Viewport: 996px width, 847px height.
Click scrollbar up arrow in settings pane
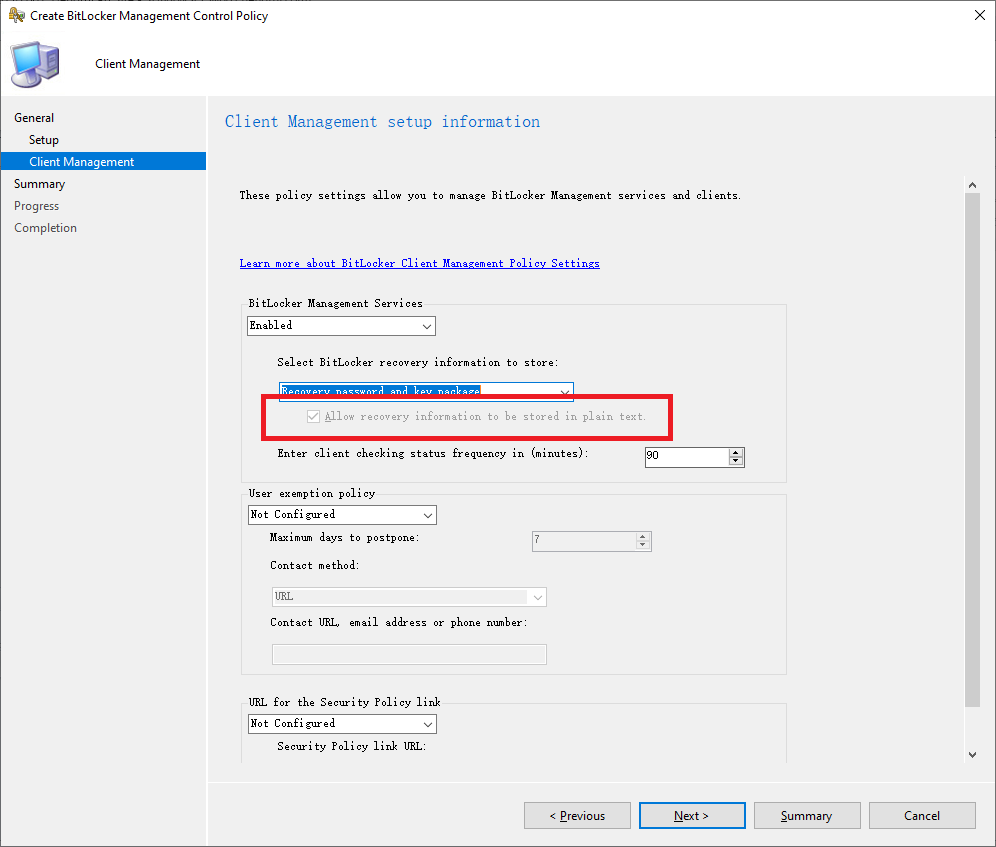972,185
